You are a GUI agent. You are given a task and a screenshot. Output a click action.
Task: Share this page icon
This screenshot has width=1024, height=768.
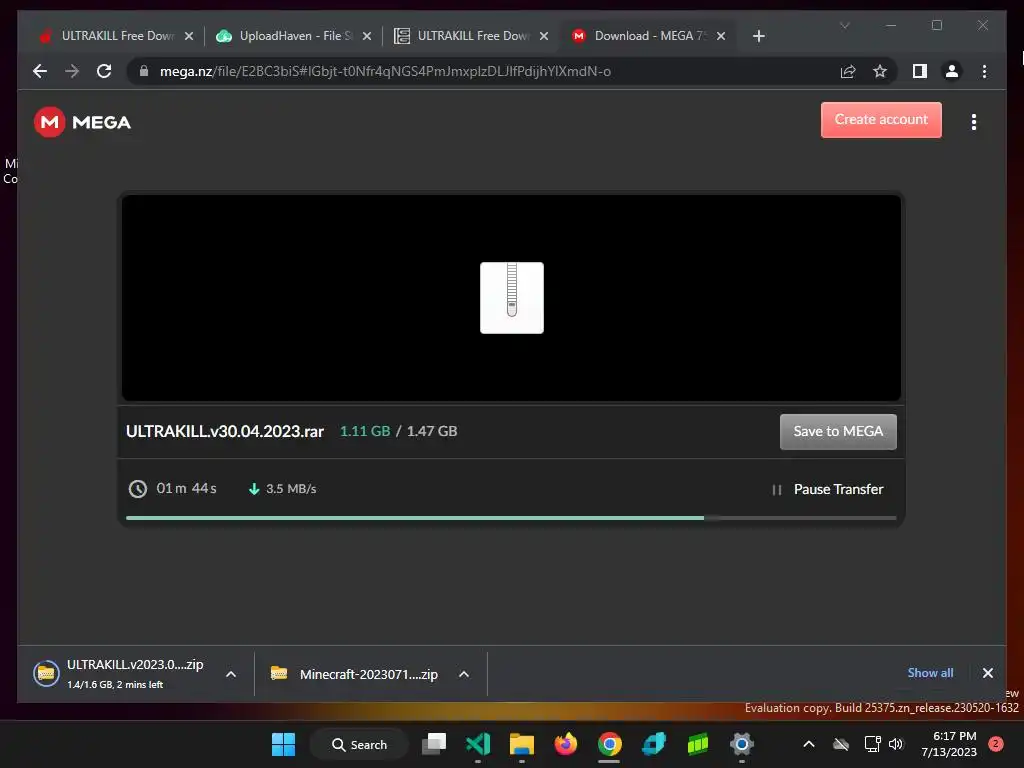[848, 71]
